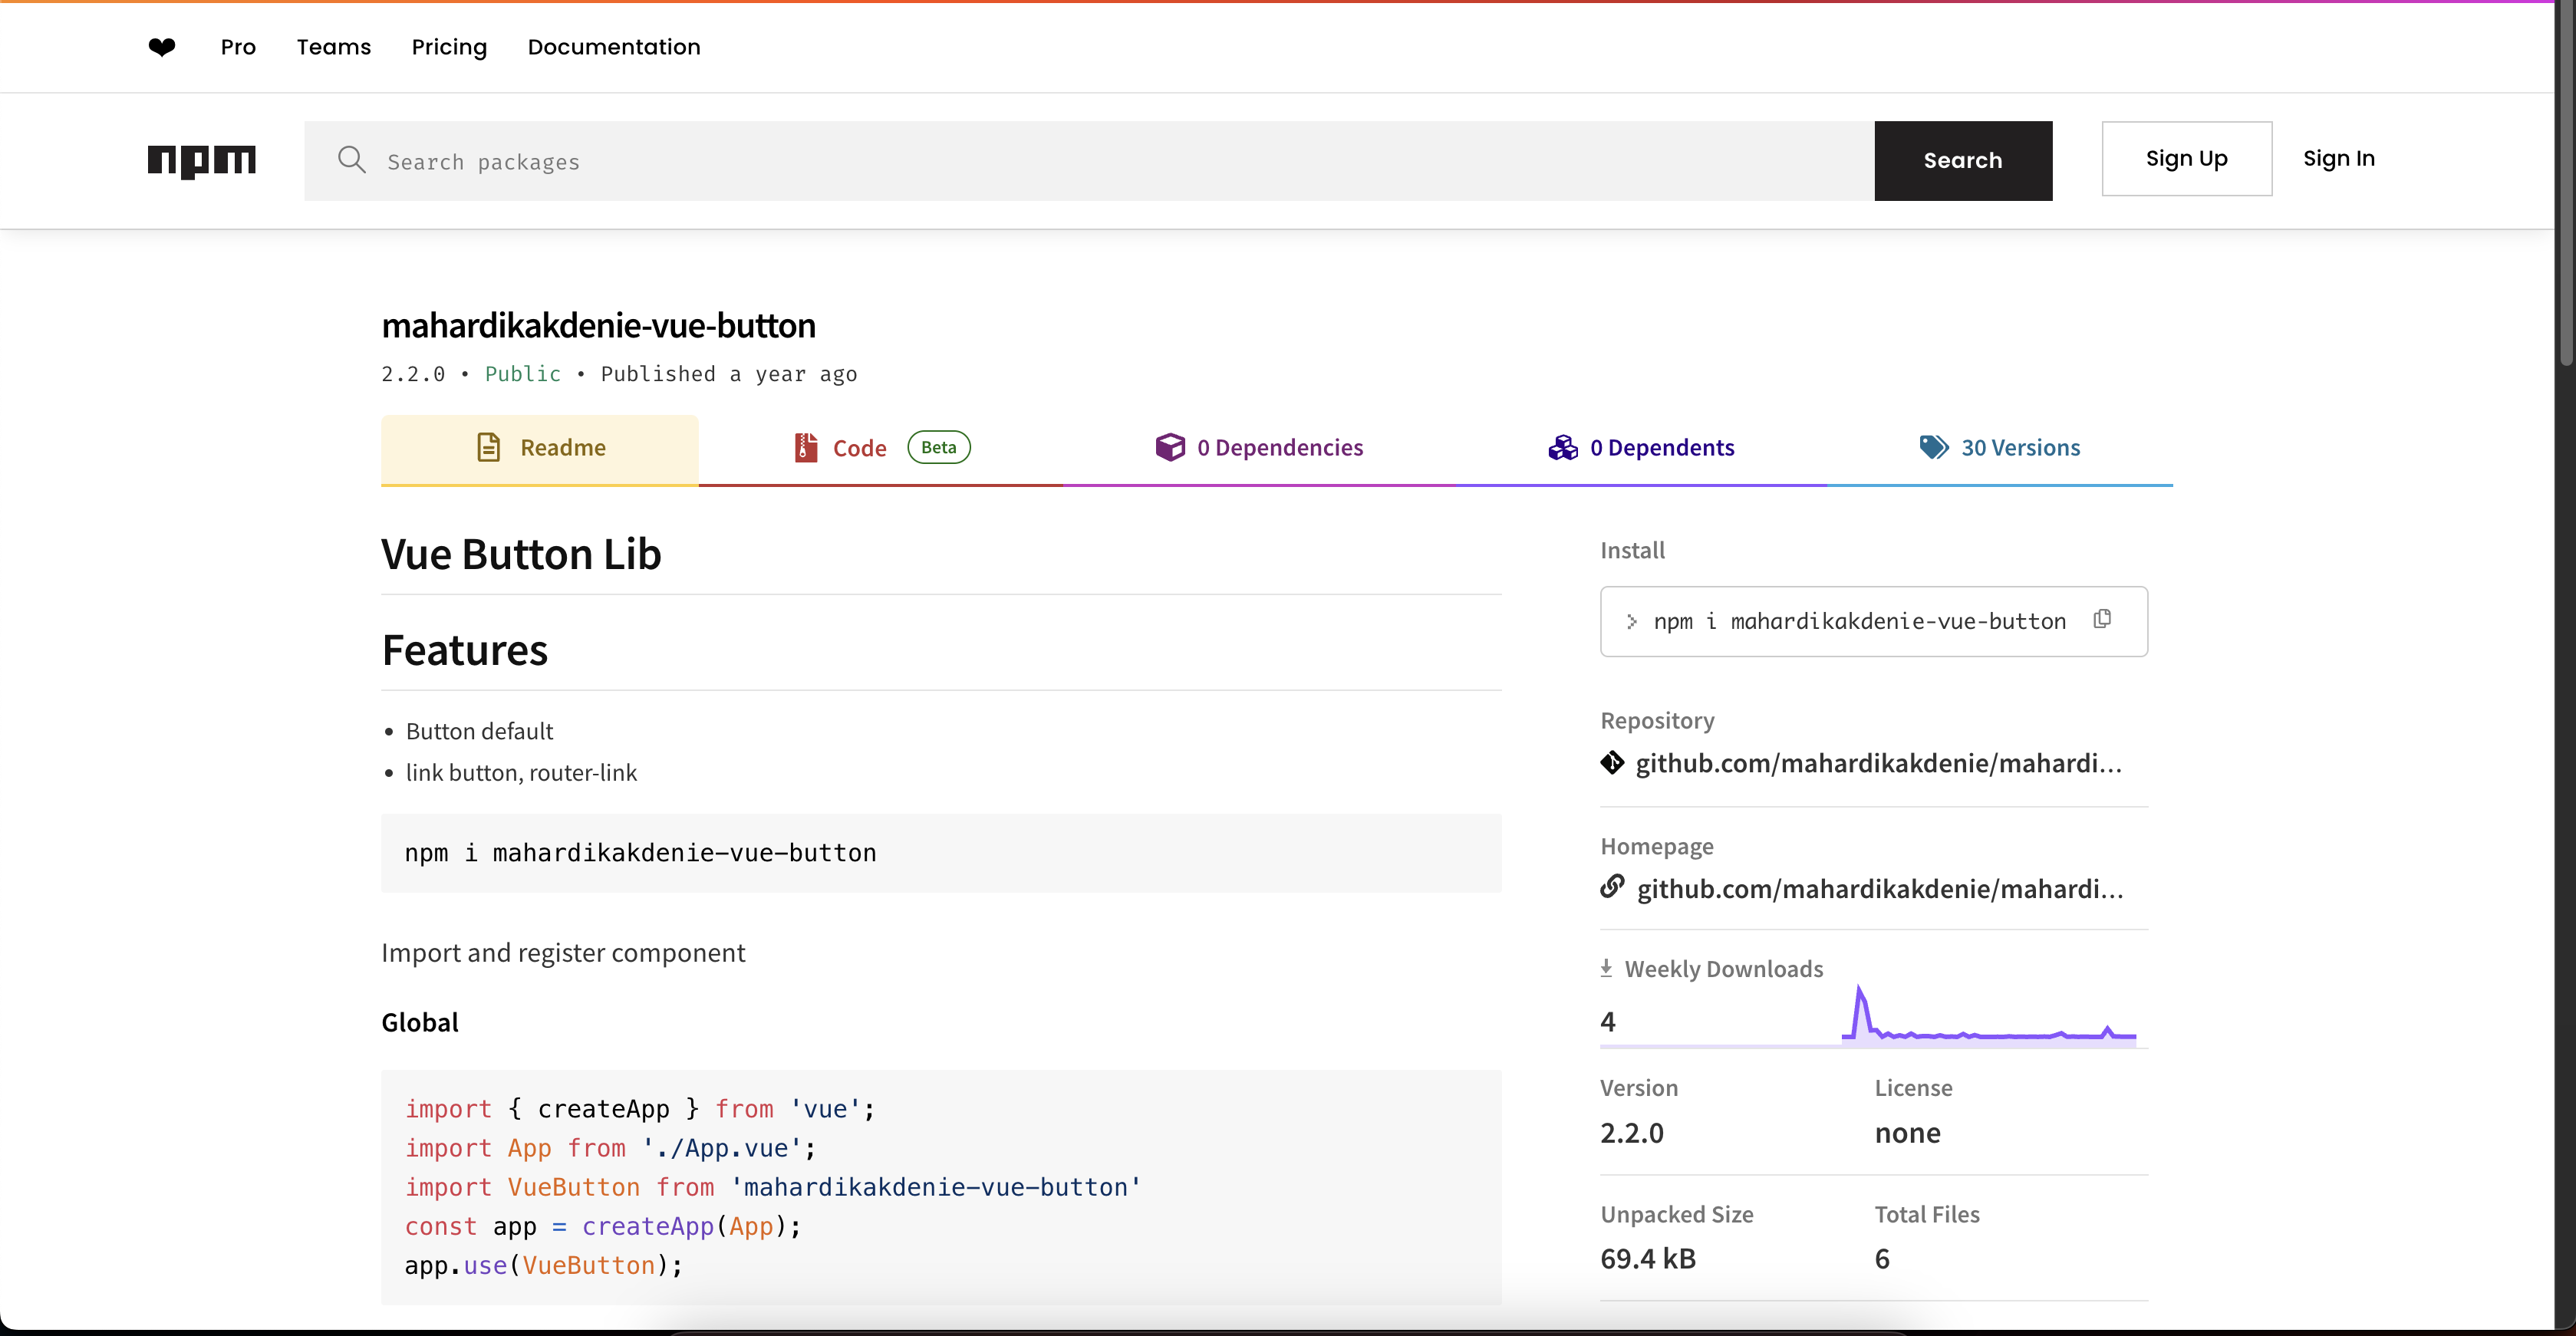The image size is (2576, 1336).
Task: Open the 0 Dependents tab
Action: 1641,448
